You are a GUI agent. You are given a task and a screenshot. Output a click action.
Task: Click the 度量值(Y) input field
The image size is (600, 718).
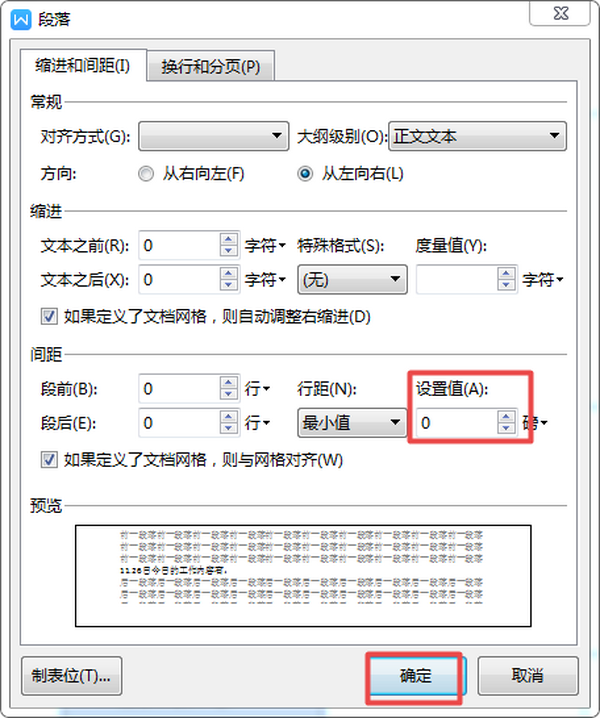pos(457,279)
